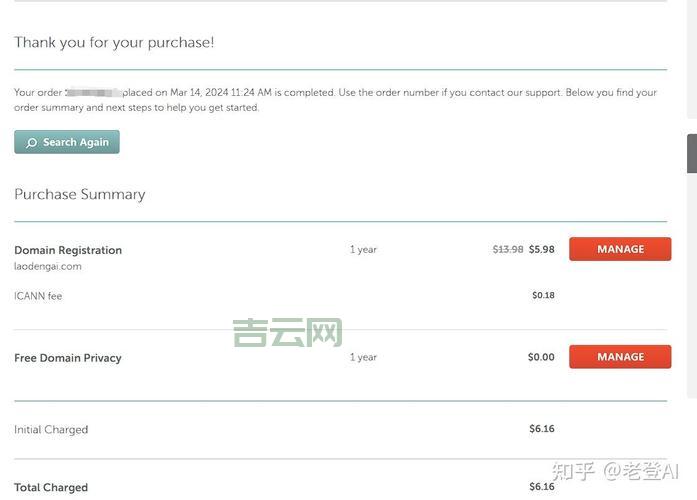Screen dimensions: 697x500
Task: Open Manage for Free Domain Privacy
Action: coord(620,357)
